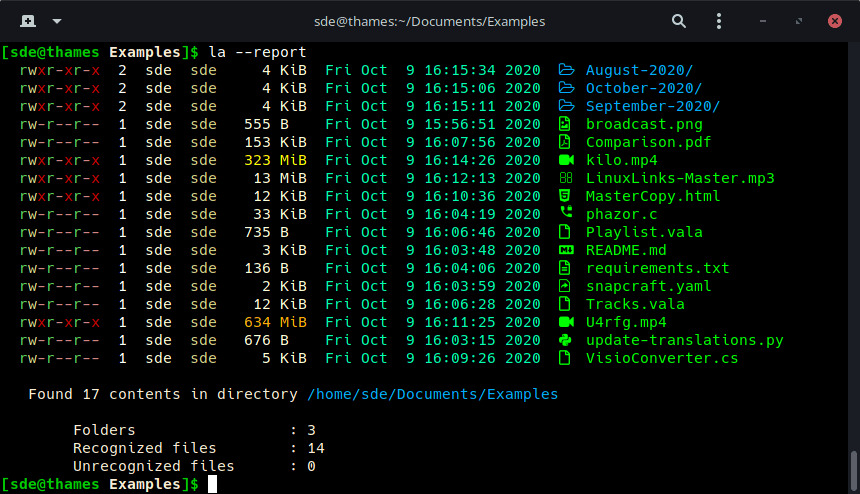The height and width of the screenshot is (494, 860).
Task: Close the terminal window
Action: pyautogui.click(x=835, y=20)
